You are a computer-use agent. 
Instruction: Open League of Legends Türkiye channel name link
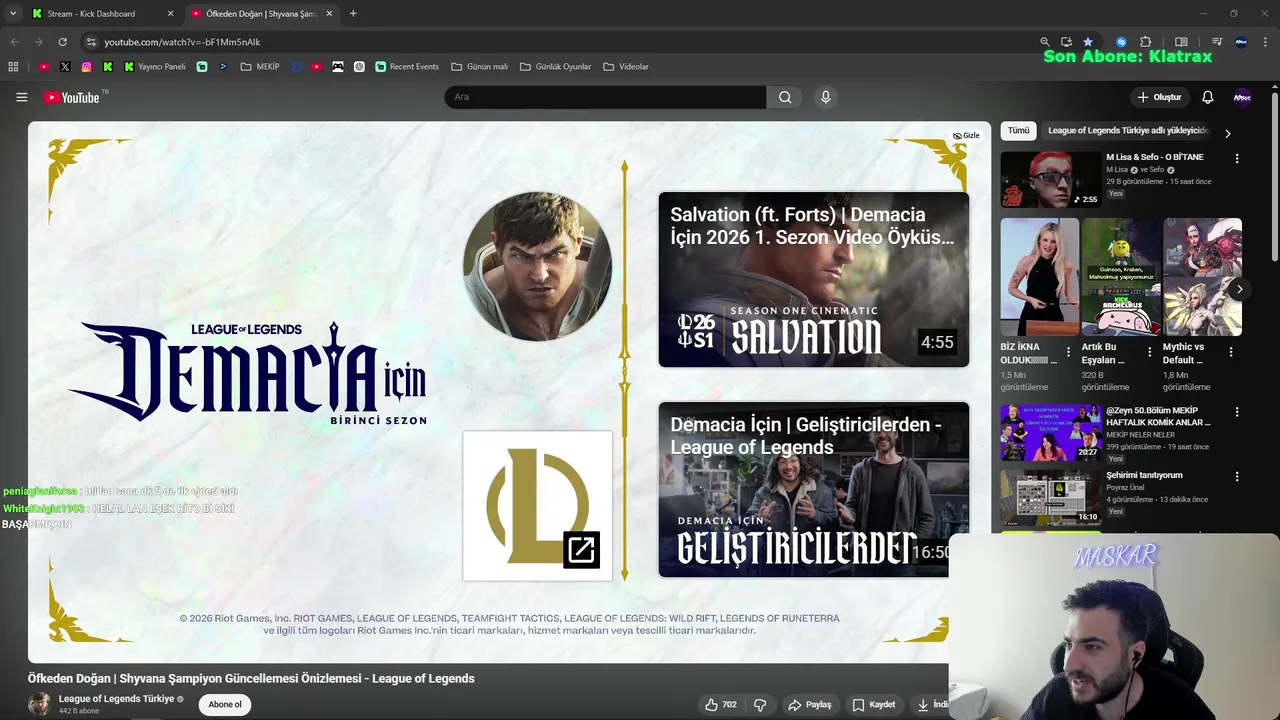click(x=116, y=699)
